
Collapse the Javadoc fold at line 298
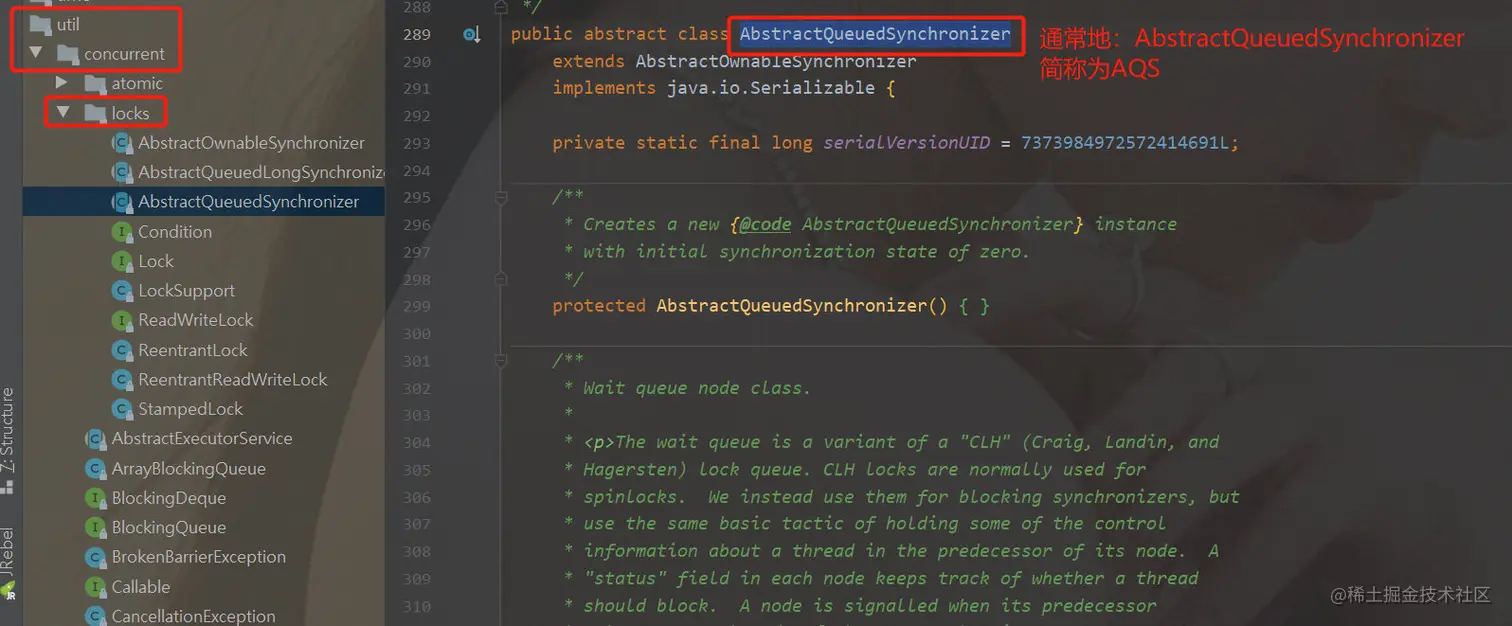[500, 279]
